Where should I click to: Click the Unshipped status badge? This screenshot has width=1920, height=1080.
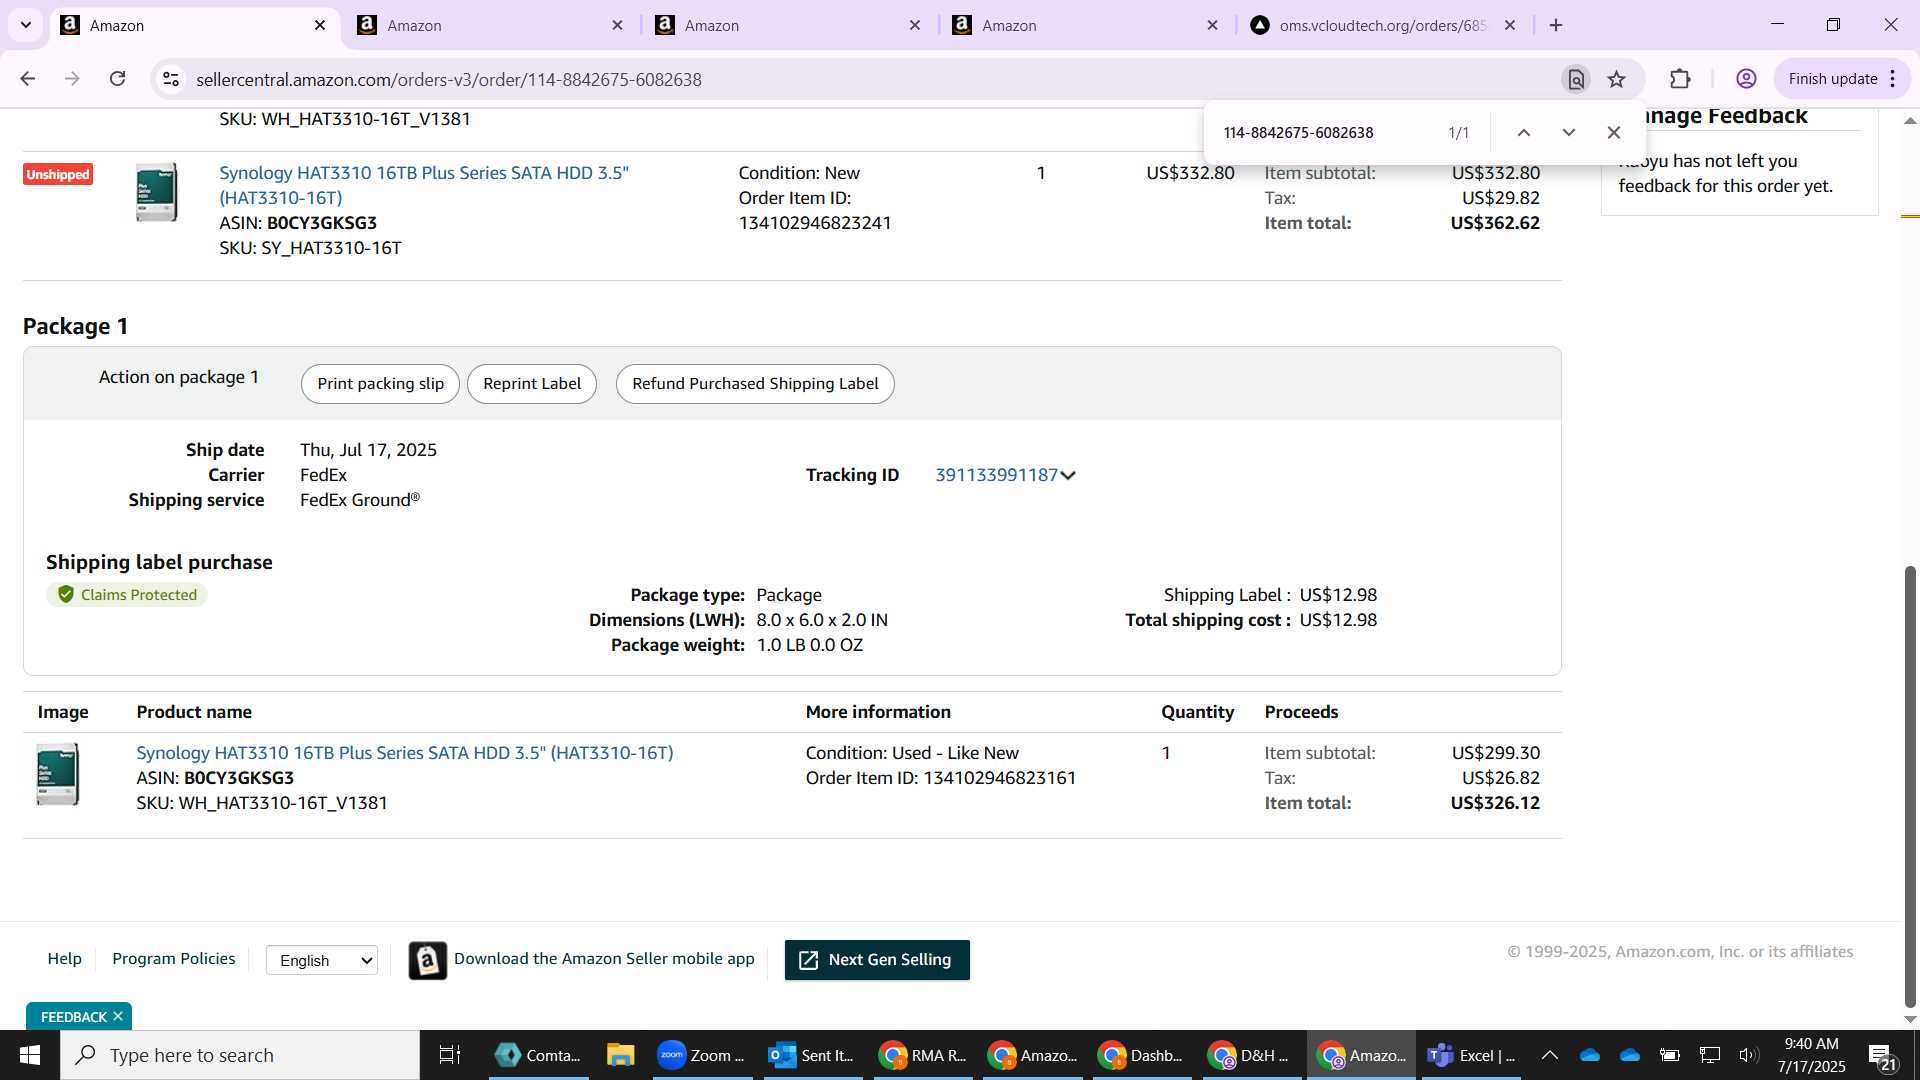pos(58,174)
